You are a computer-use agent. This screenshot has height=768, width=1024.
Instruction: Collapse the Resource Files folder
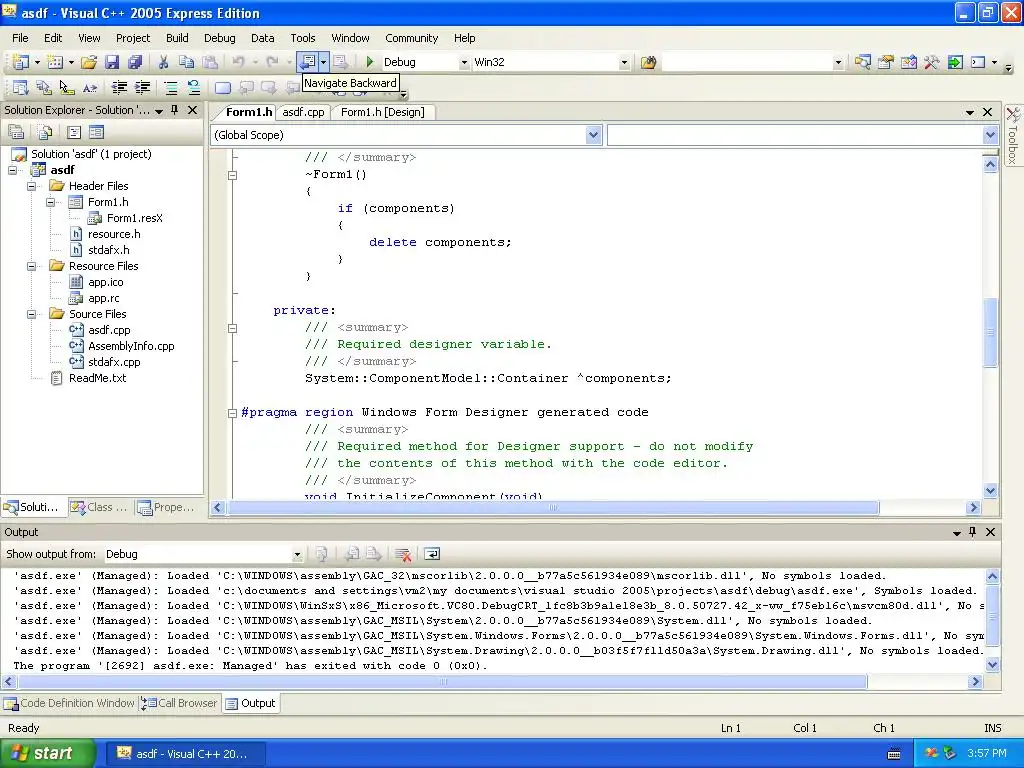tap(31, 266)
